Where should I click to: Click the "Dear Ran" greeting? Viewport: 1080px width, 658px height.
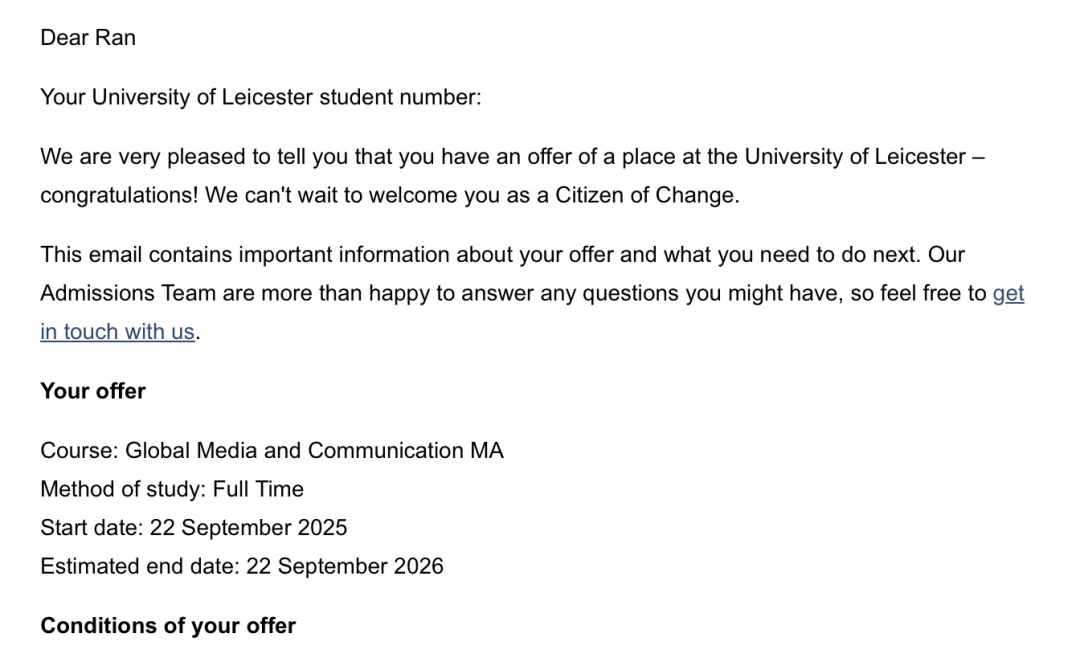[x=88, y=38]
